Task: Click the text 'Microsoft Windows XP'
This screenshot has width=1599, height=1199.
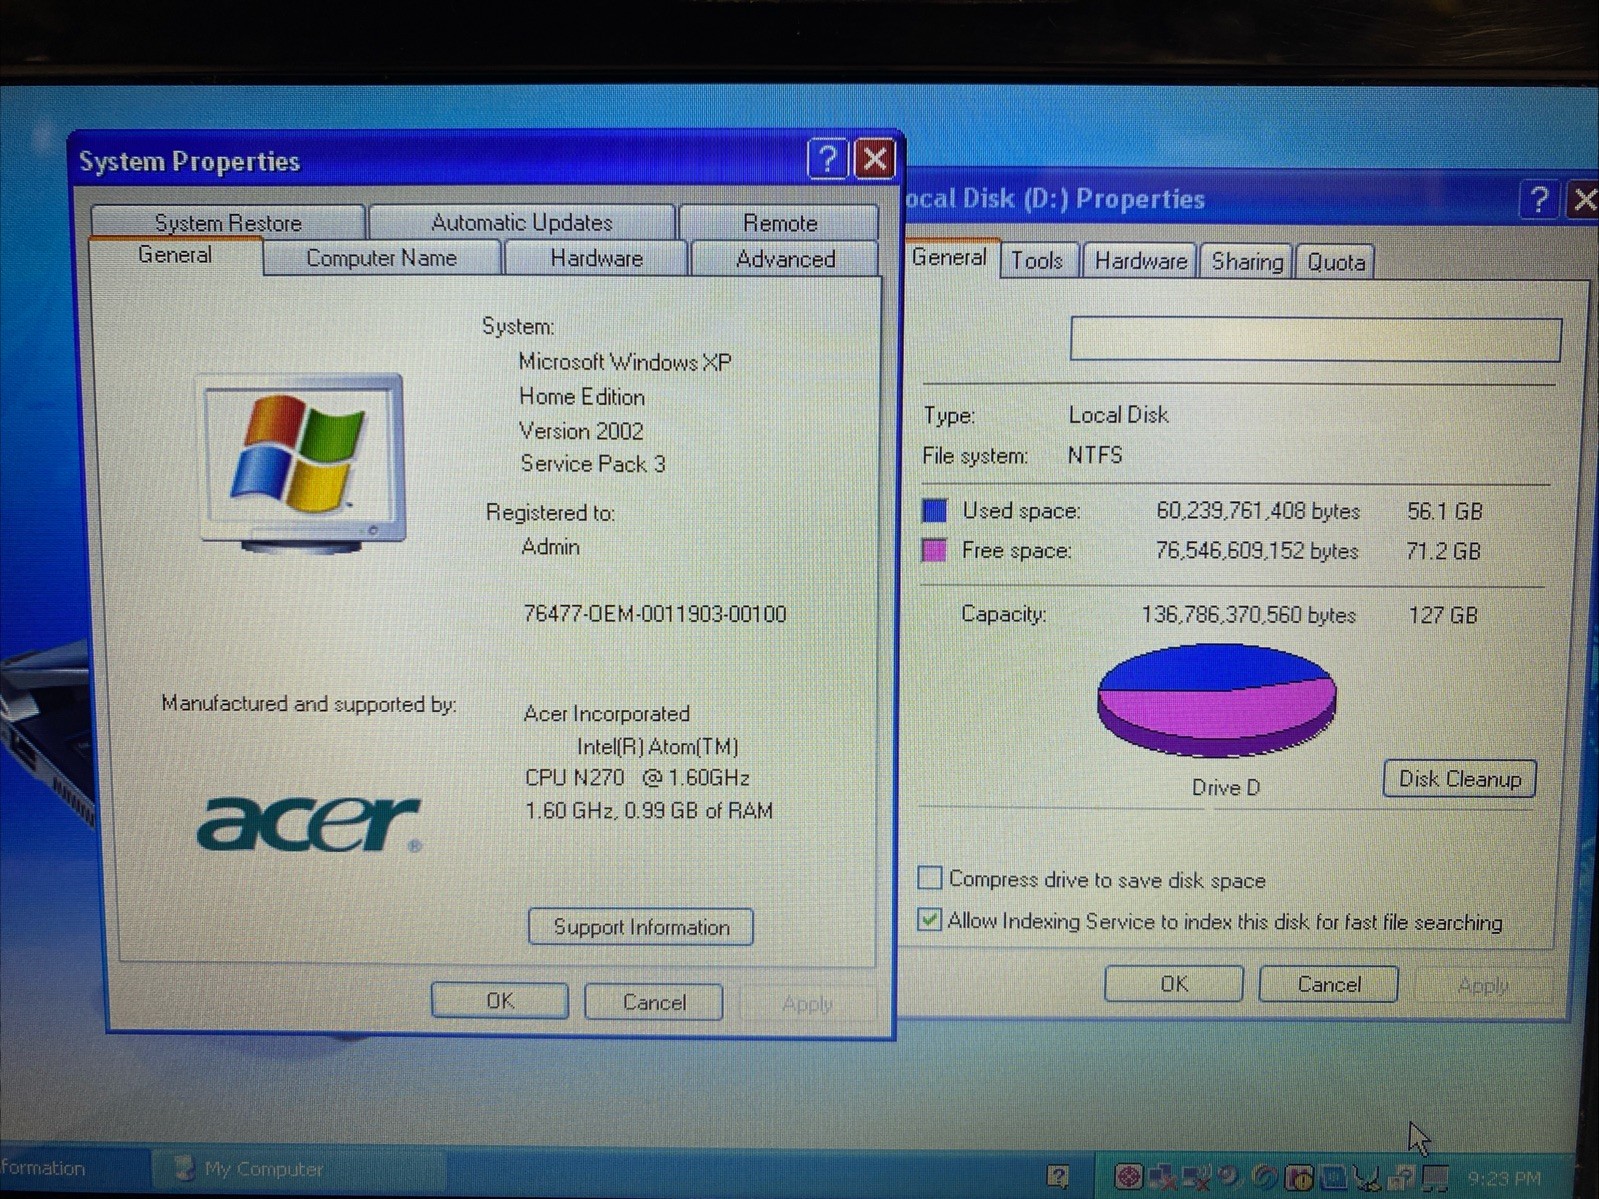Action: click(x=625, y=362)
